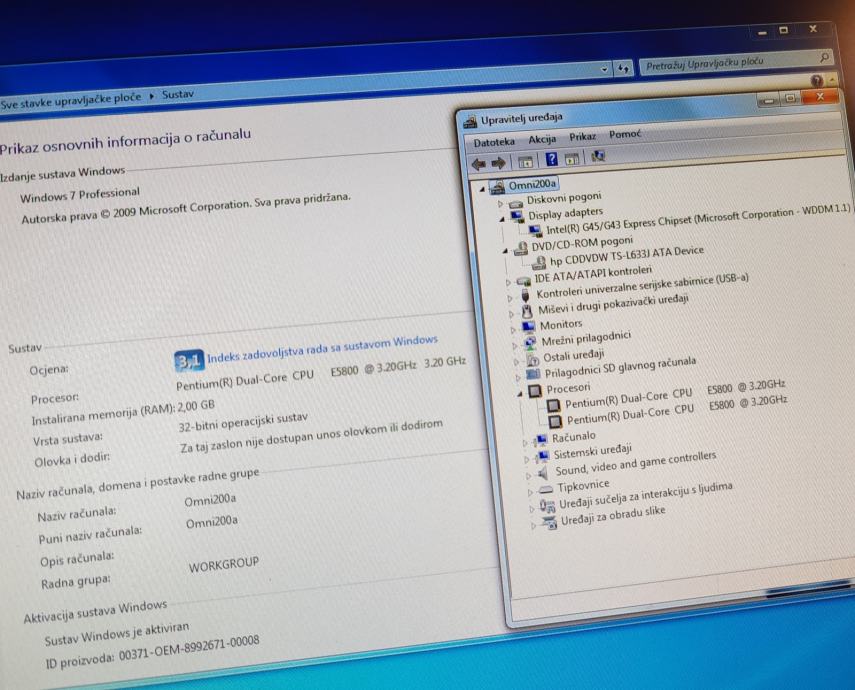Select the USB controllers plug icon
The width and height of the screenshot is (855, 690).
click(x=525, y=296)
